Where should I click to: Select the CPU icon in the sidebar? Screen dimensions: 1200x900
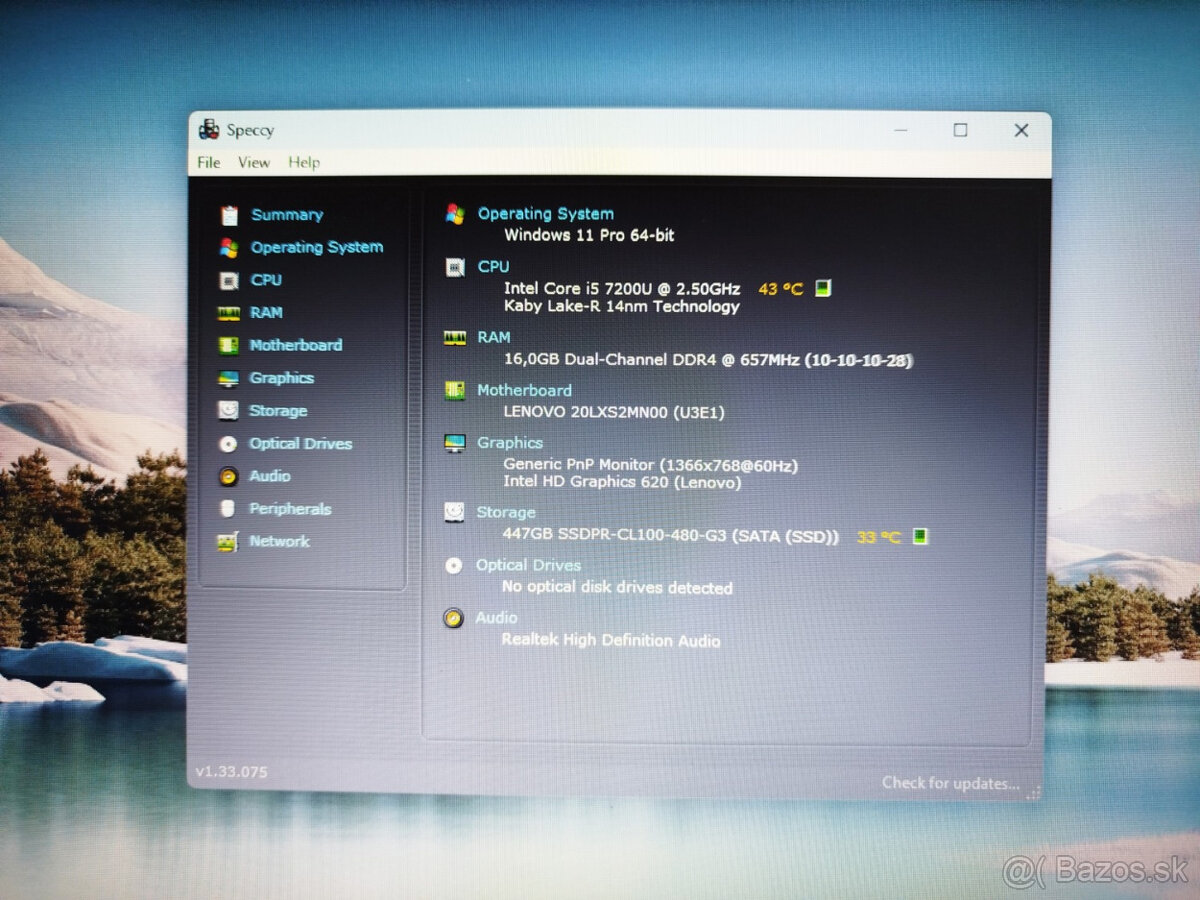(x=231, y=280)
